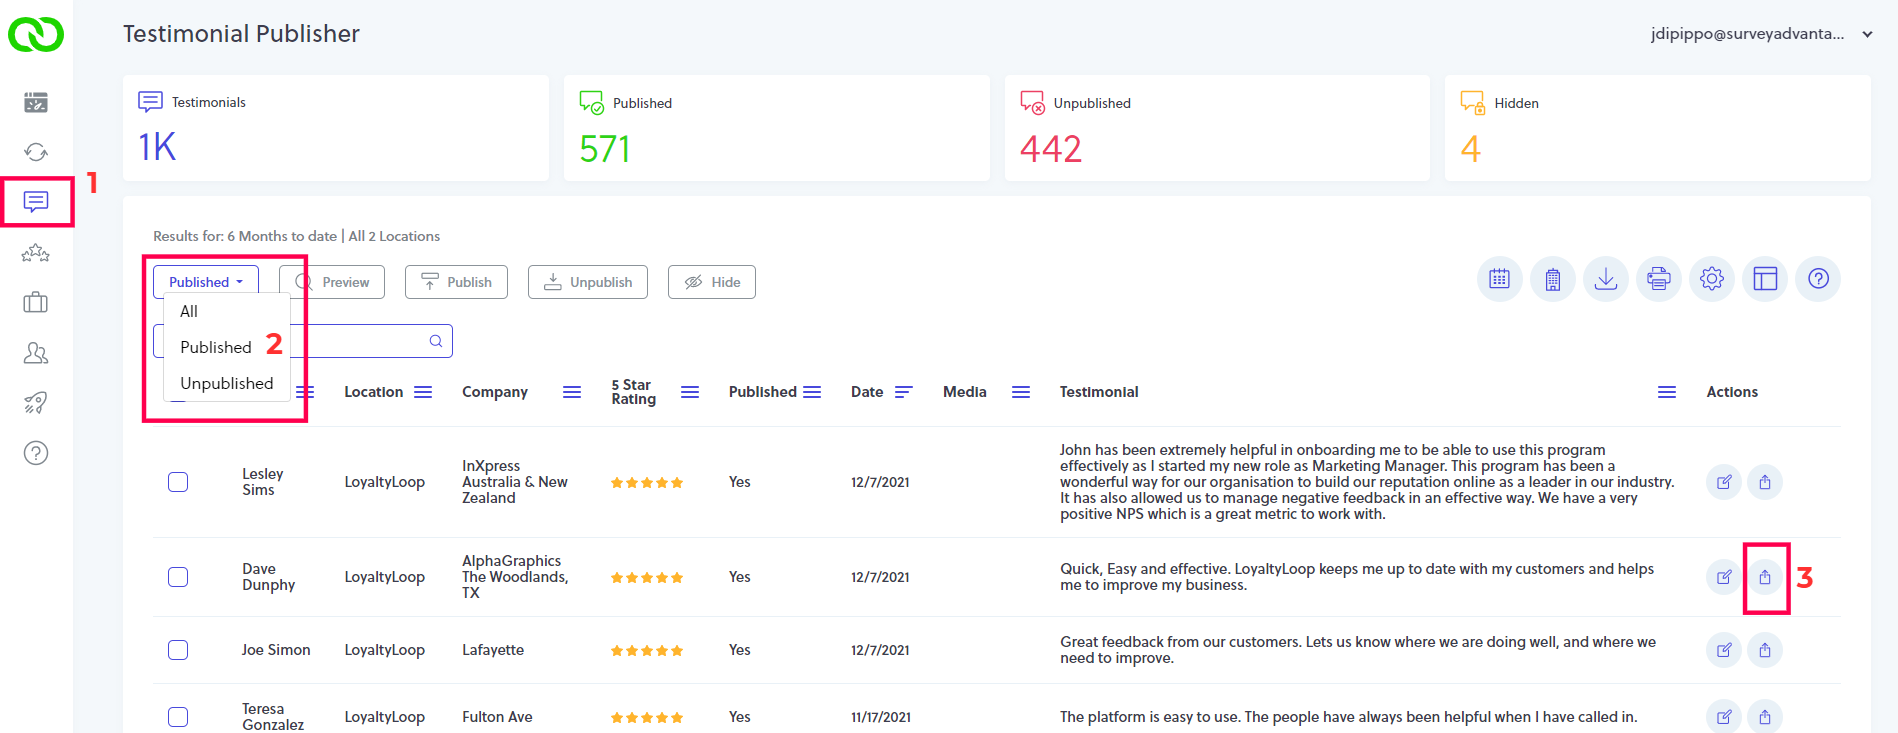Click the Date column sort icon
1898x733 pixels.
[904, 392]
